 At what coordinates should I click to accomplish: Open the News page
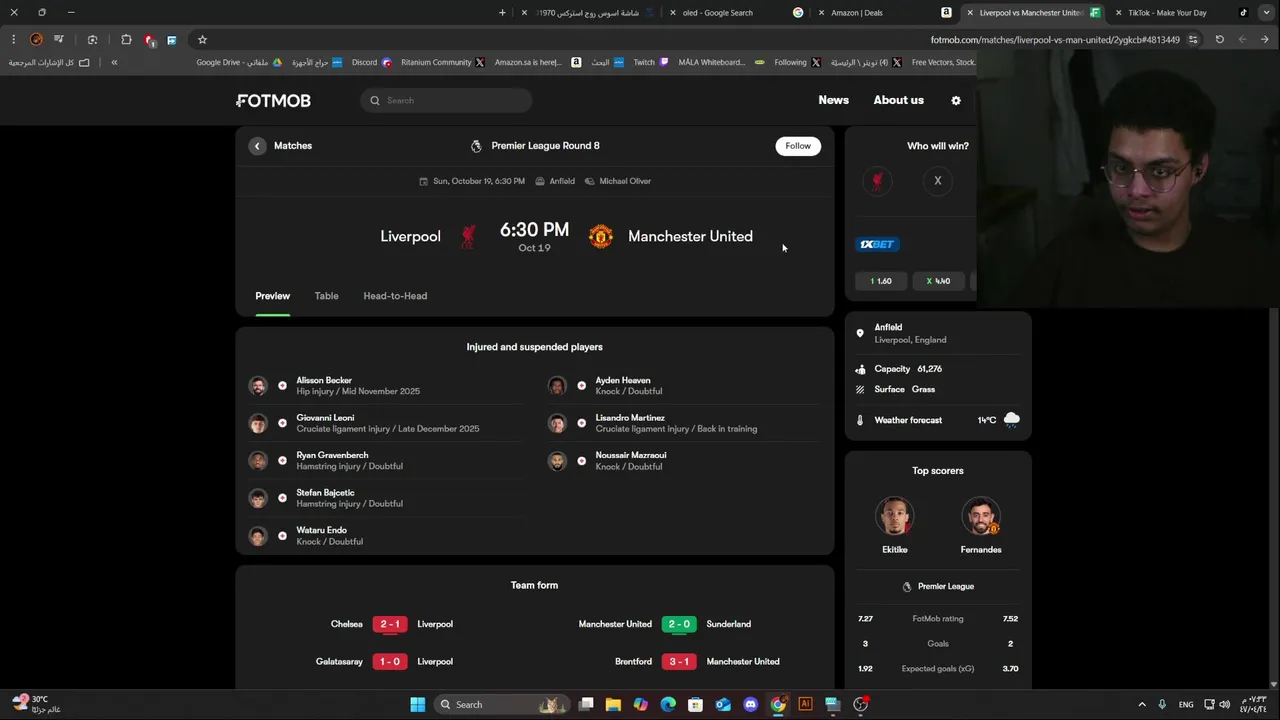(x=833, y=100)
